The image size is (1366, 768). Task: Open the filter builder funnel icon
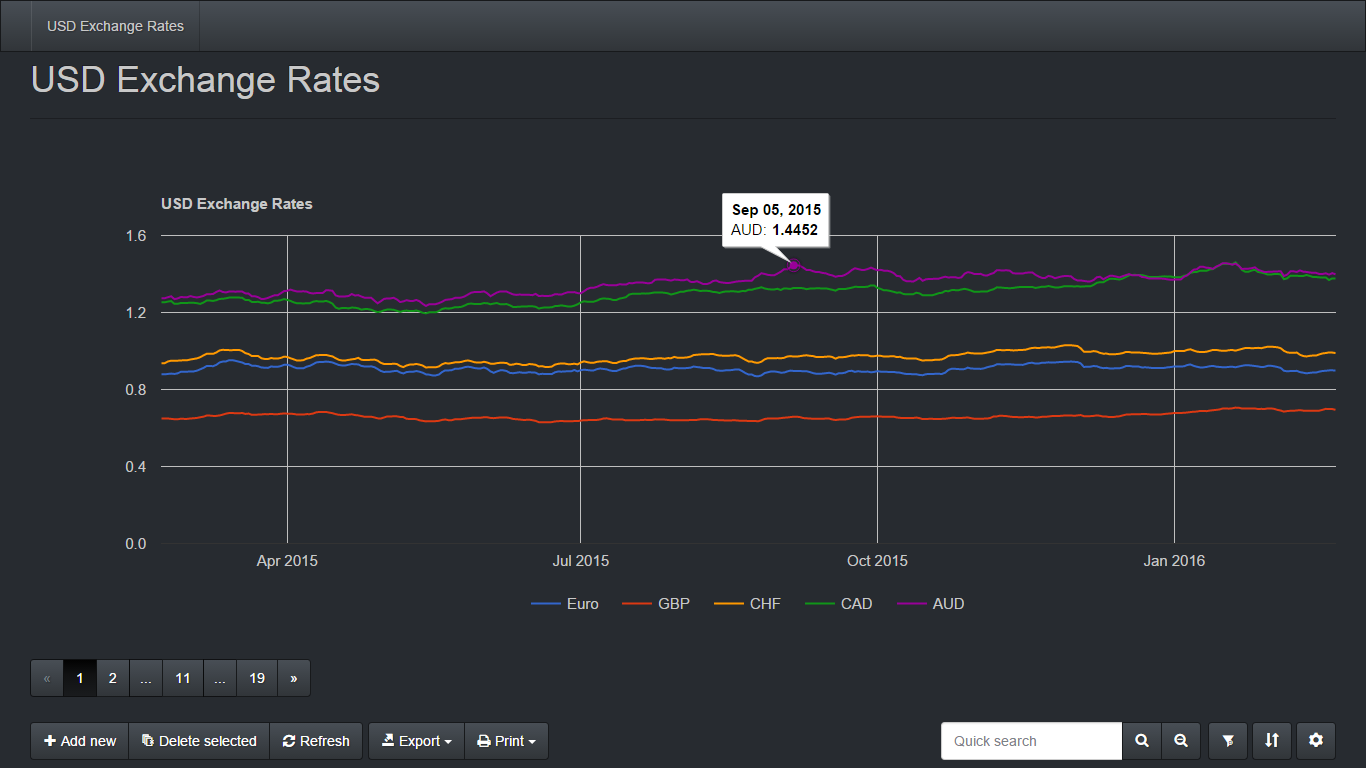[x=1228, y=741]
